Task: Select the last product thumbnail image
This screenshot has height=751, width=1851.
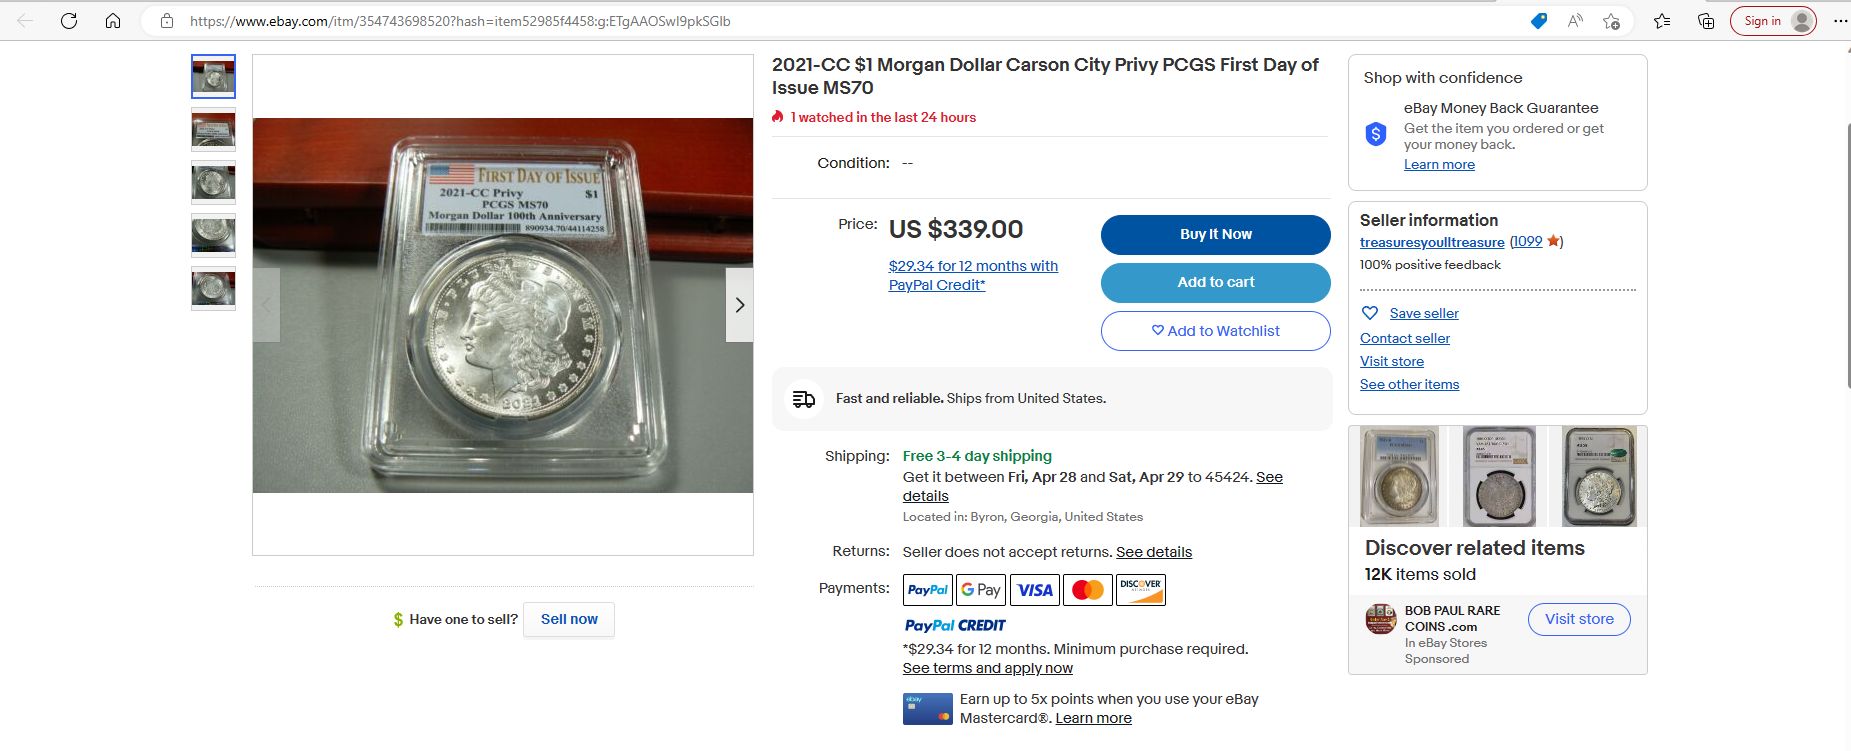Action: pyautogui.click(x=213, y=288)
